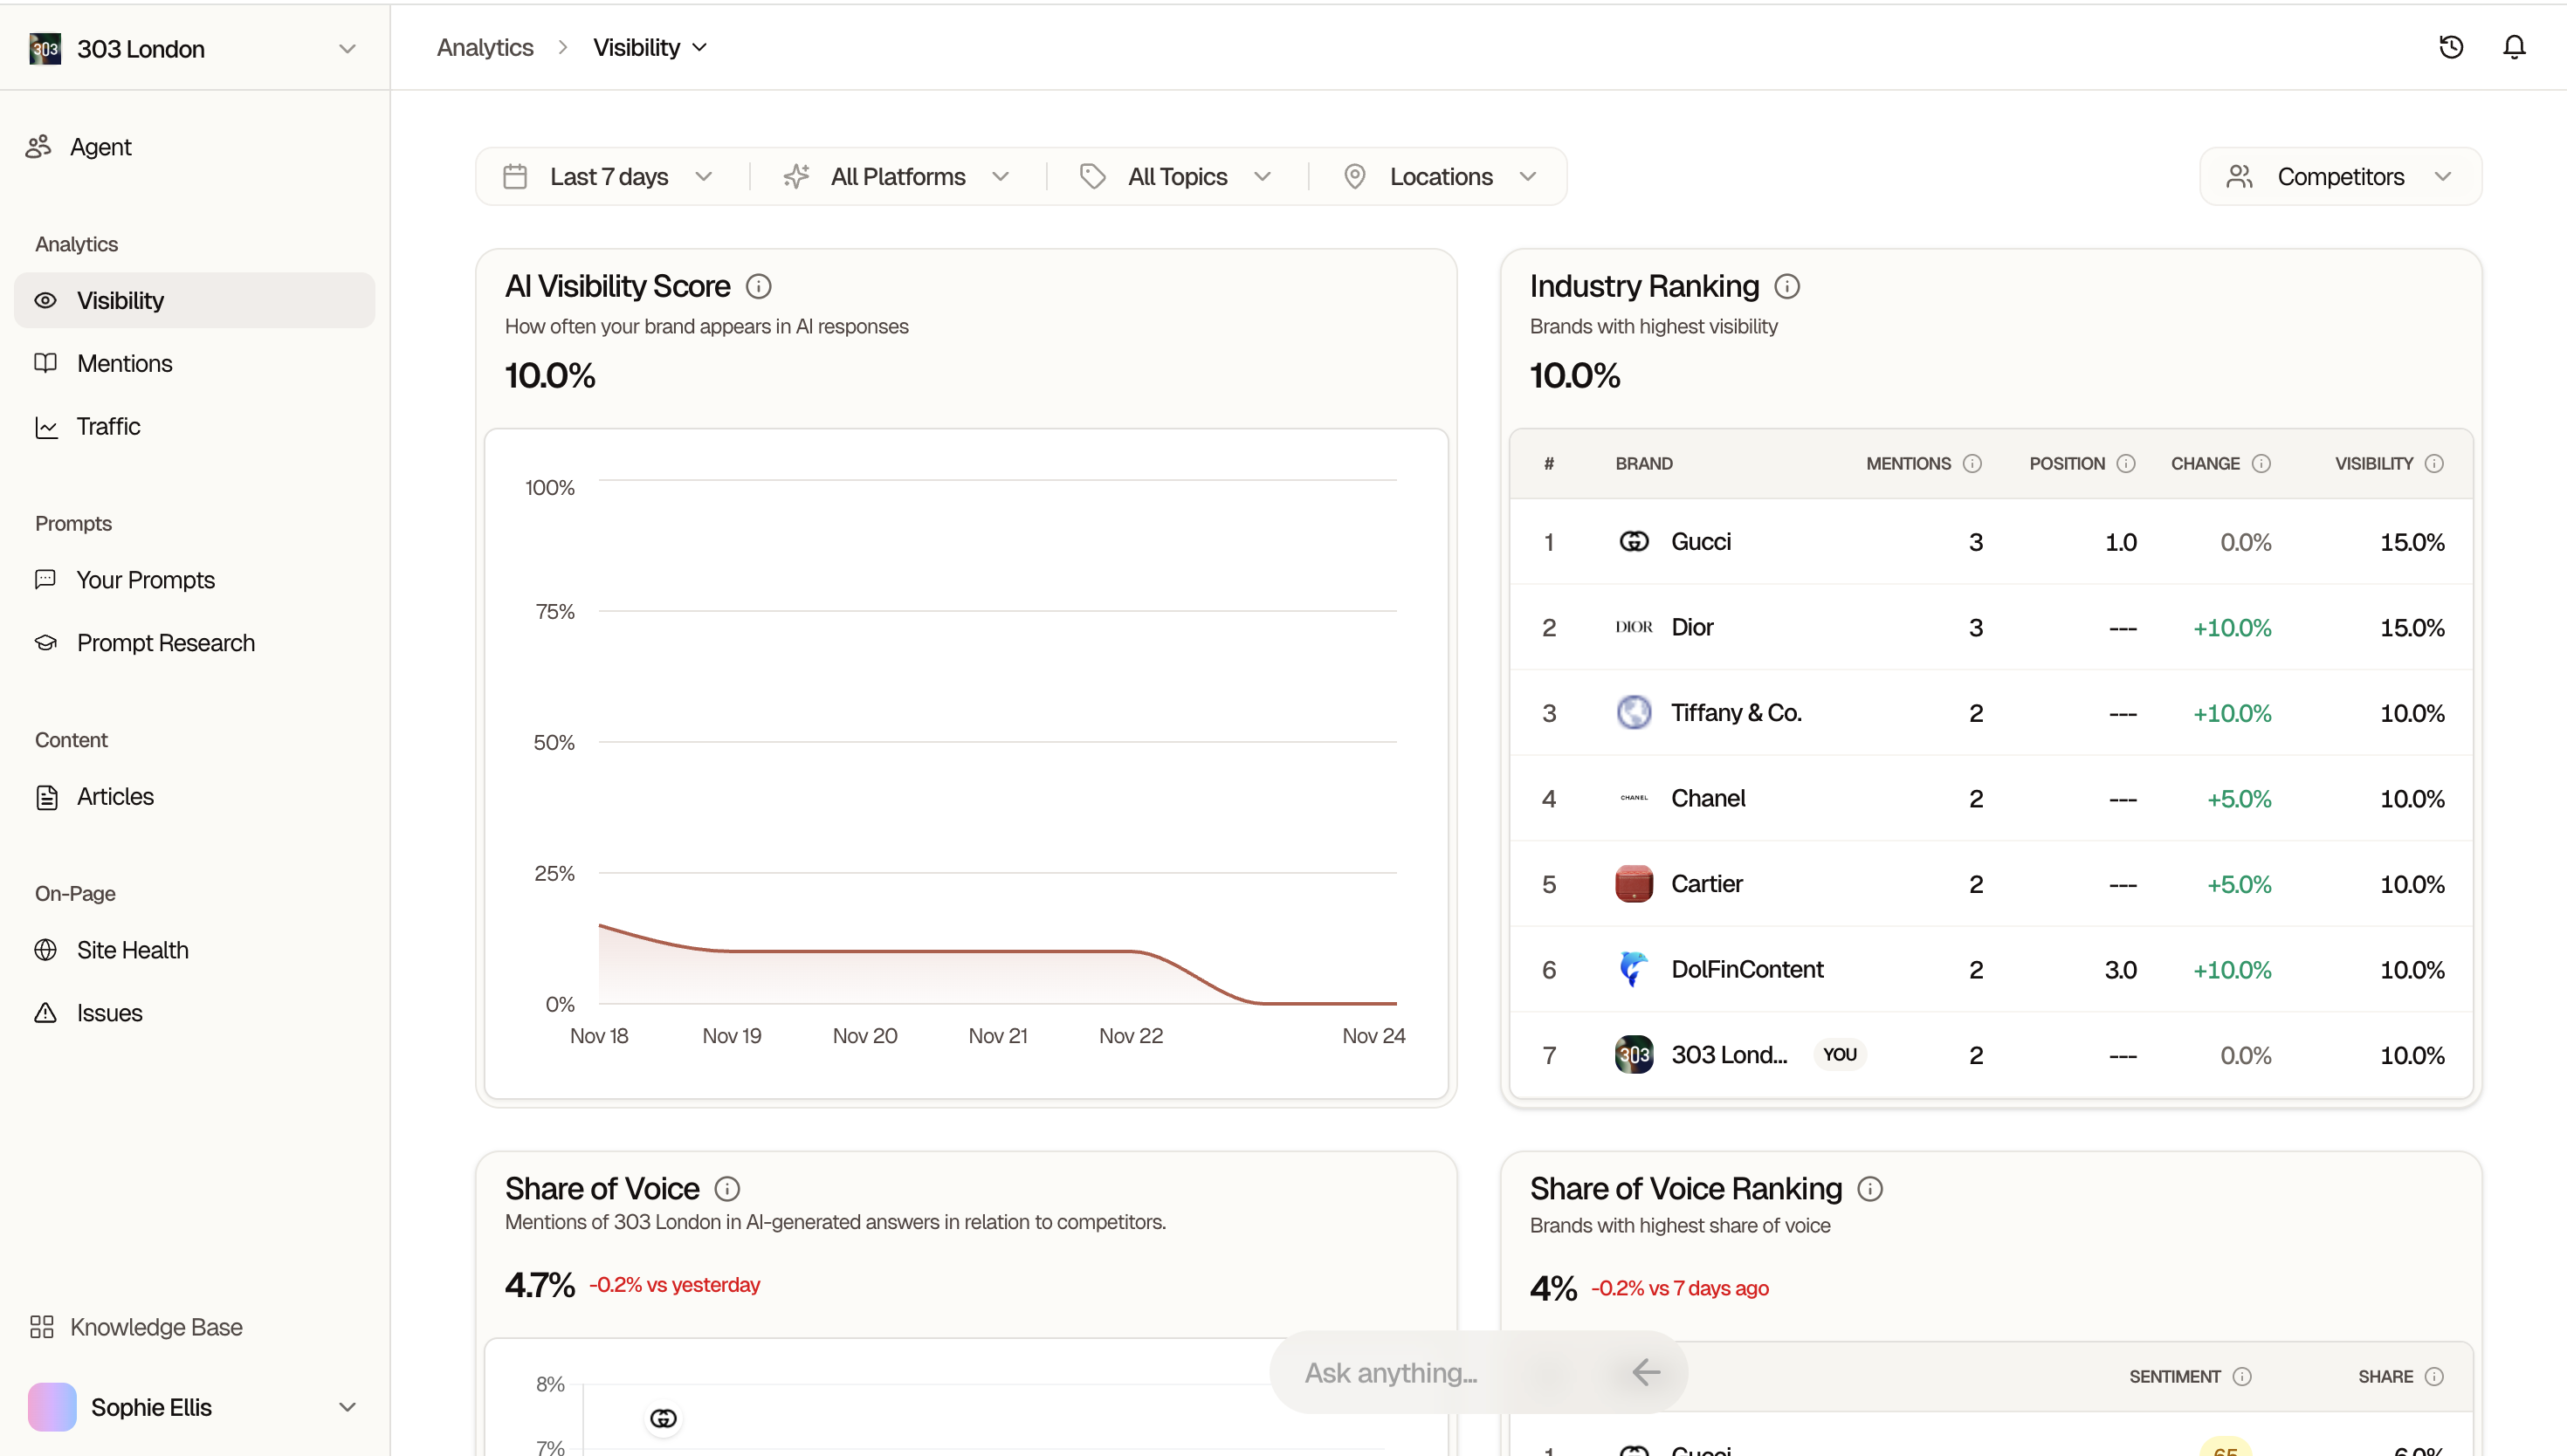
Task: Open the history clock icon
Action: click(x=2450, y=47)
